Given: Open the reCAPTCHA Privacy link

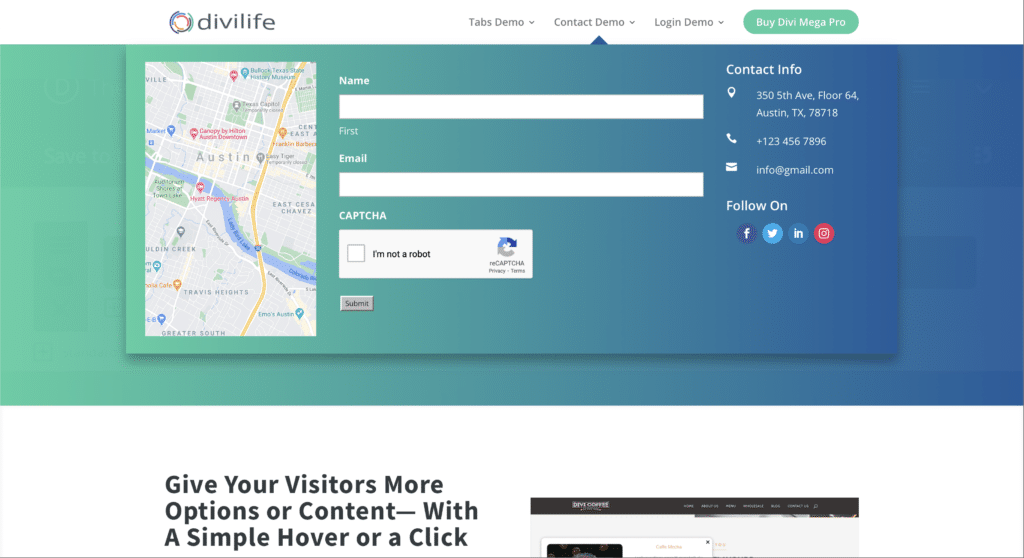Looking at the screenshot, I should tap(496, 271).
